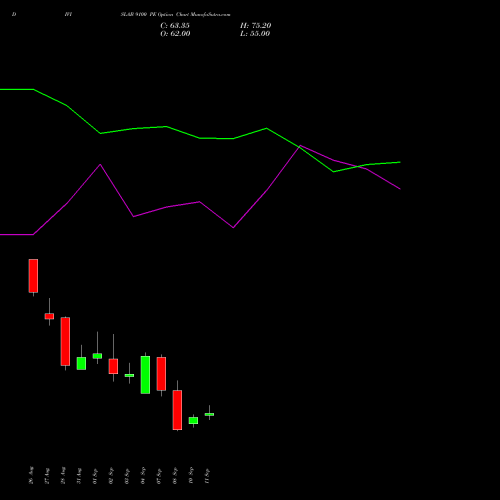Select the 26 Aug date label on axis
The width and height of the screenshot is (500, 500).
pos(31,475)
